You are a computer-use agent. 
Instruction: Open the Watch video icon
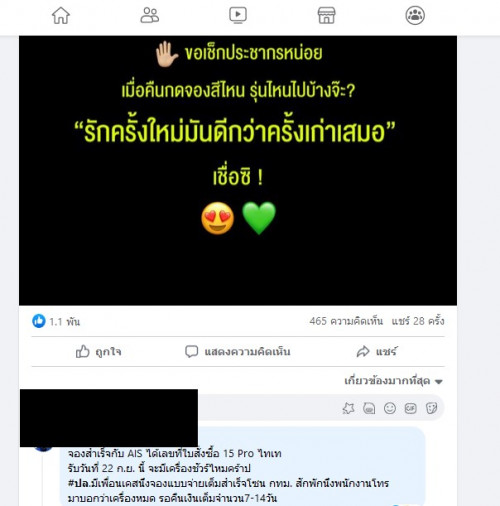(238, 15)
